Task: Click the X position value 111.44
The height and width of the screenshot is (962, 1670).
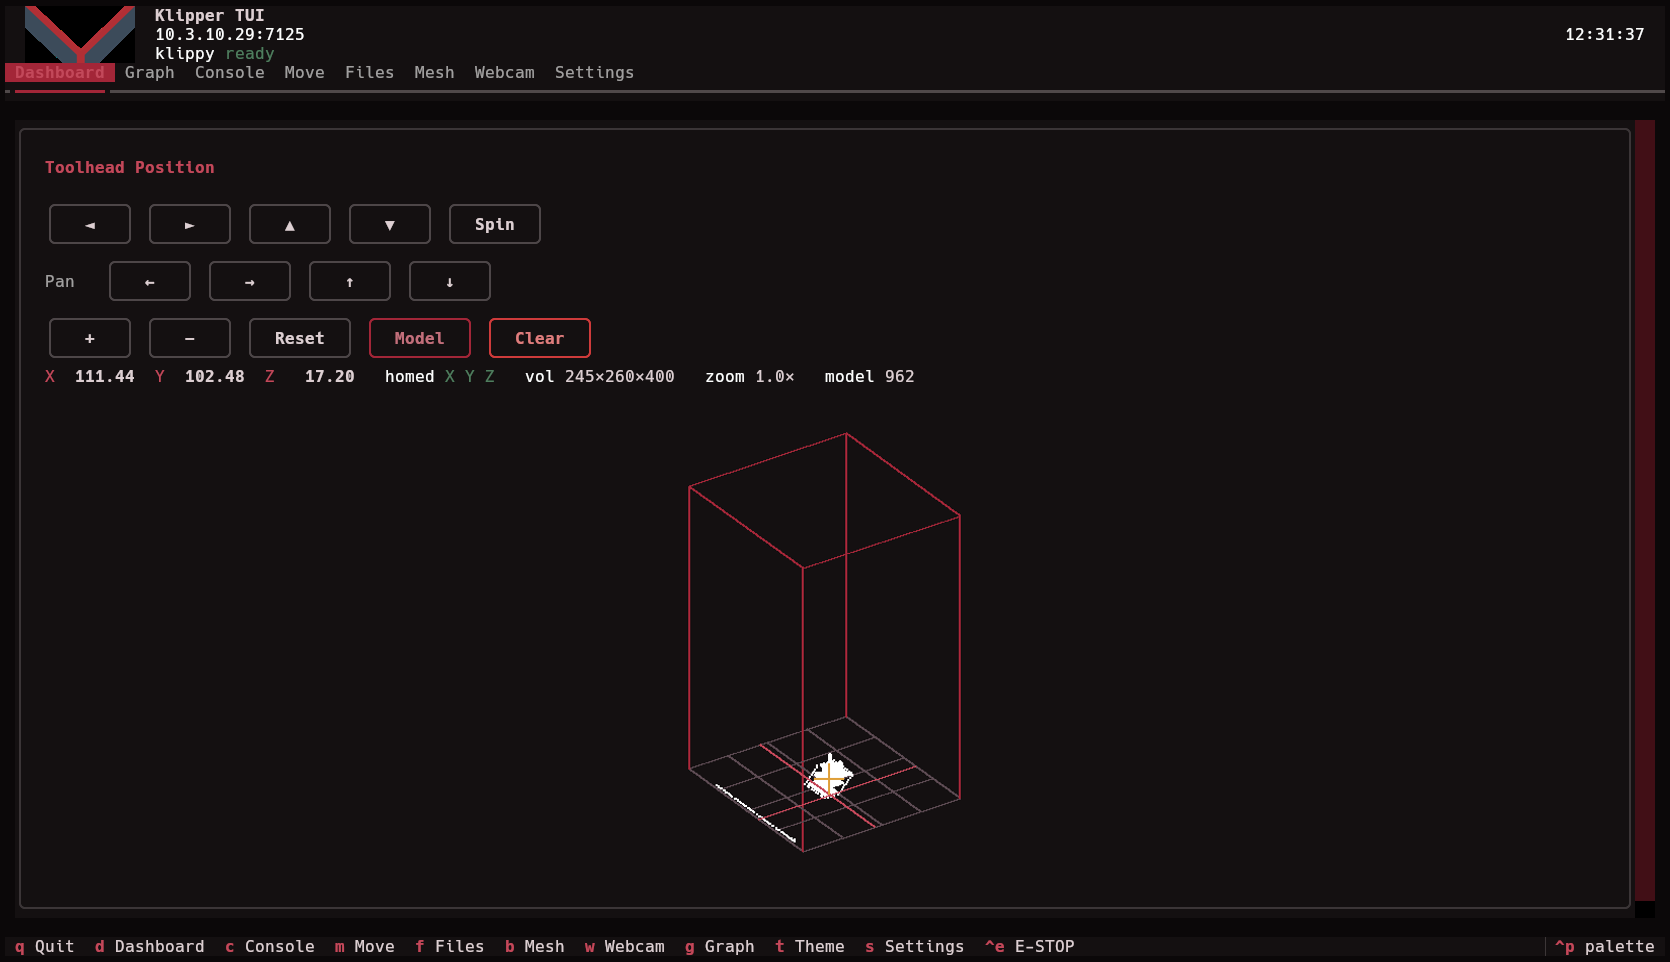Action: pyautogui.click(x=105, y=376)
